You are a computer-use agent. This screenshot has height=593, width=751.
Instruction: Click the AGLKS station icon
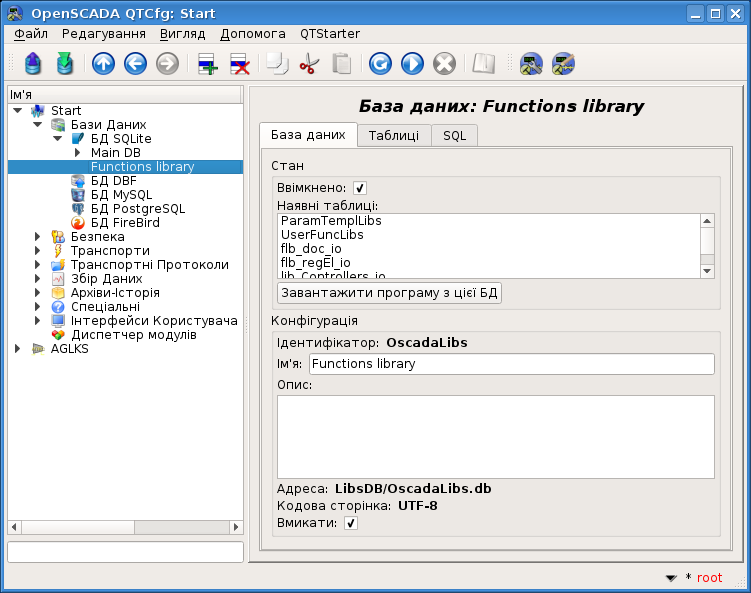click(37, 349)
